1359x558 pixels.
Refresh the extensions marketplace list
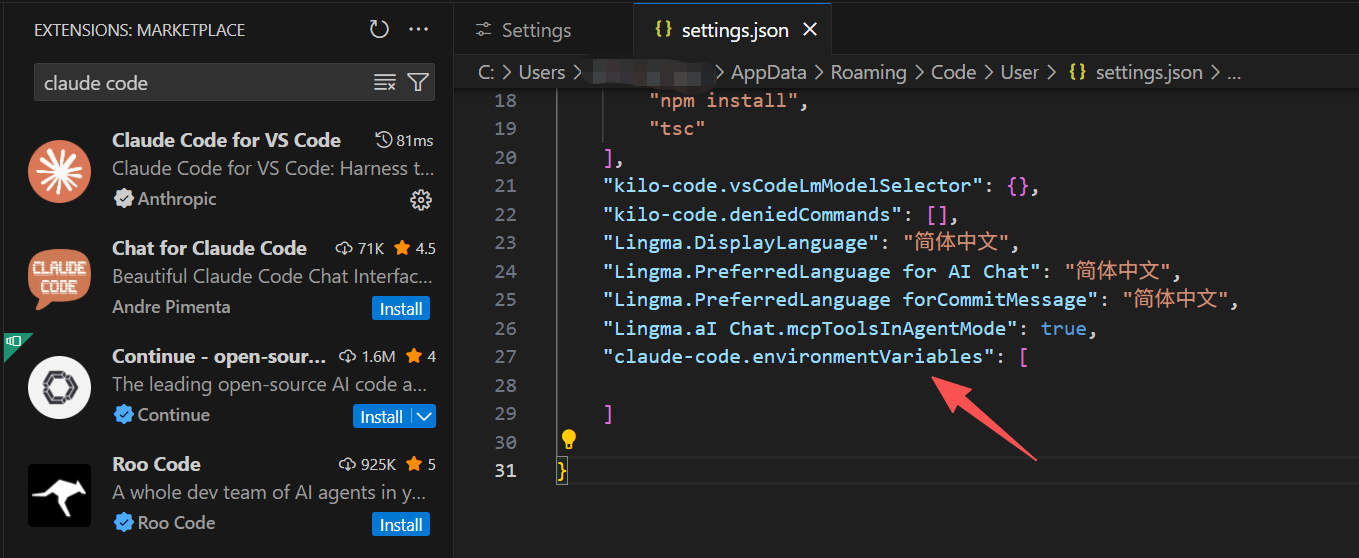(379, 30)
